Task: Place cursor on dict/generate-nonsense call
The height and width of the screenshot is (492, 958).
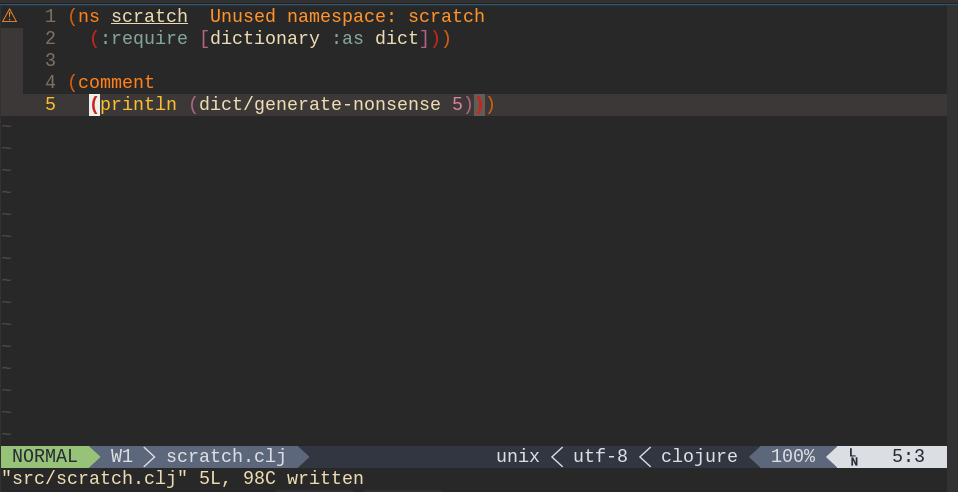Action: pos(320,105)
